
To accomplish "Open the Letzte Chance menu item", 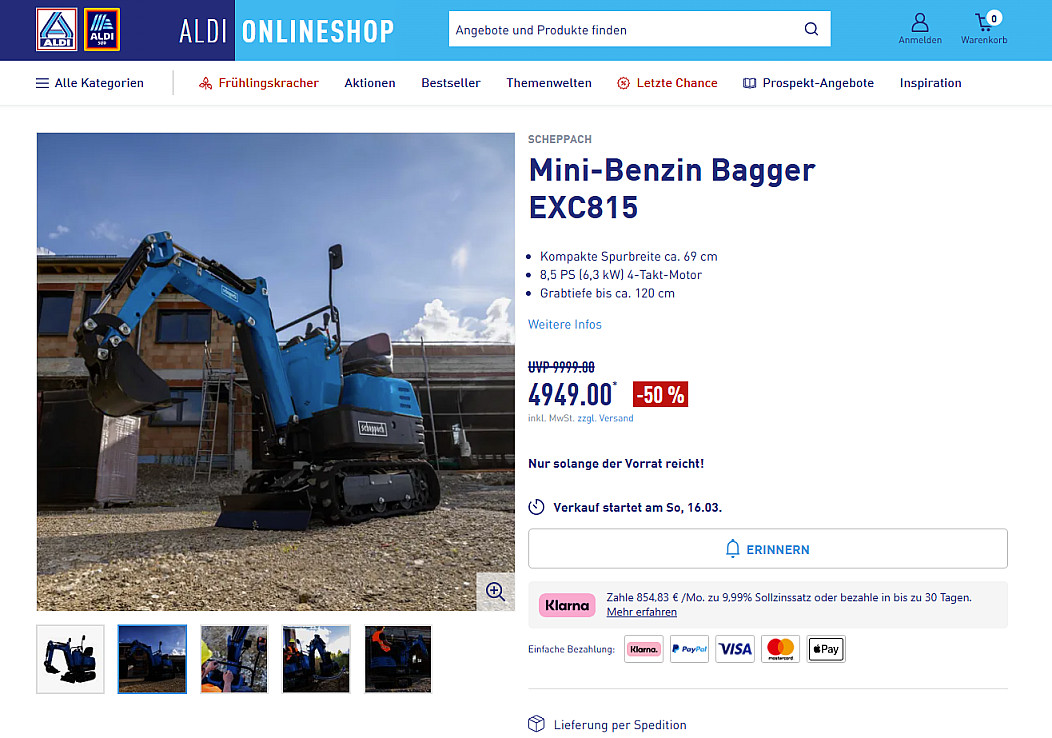I will [x=667, y=83].
